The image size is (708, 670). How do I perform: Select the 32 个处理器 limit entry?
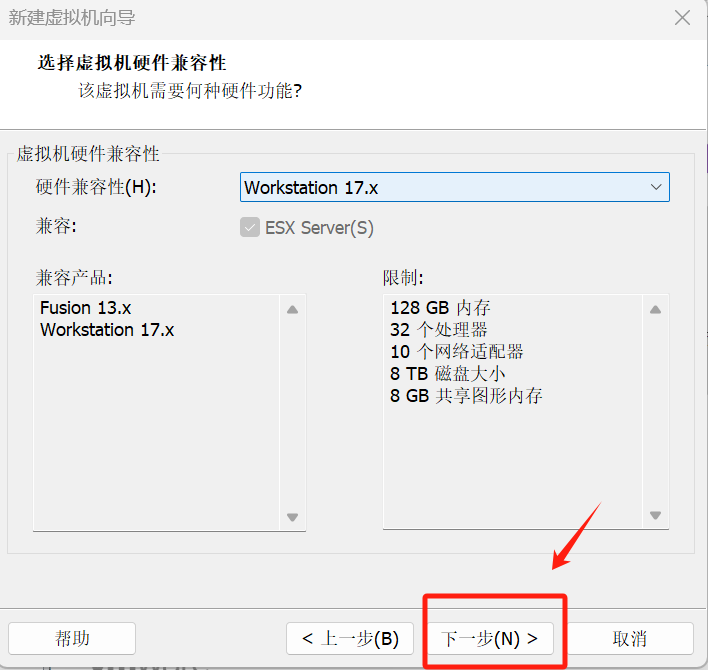(x=439, y=330)
